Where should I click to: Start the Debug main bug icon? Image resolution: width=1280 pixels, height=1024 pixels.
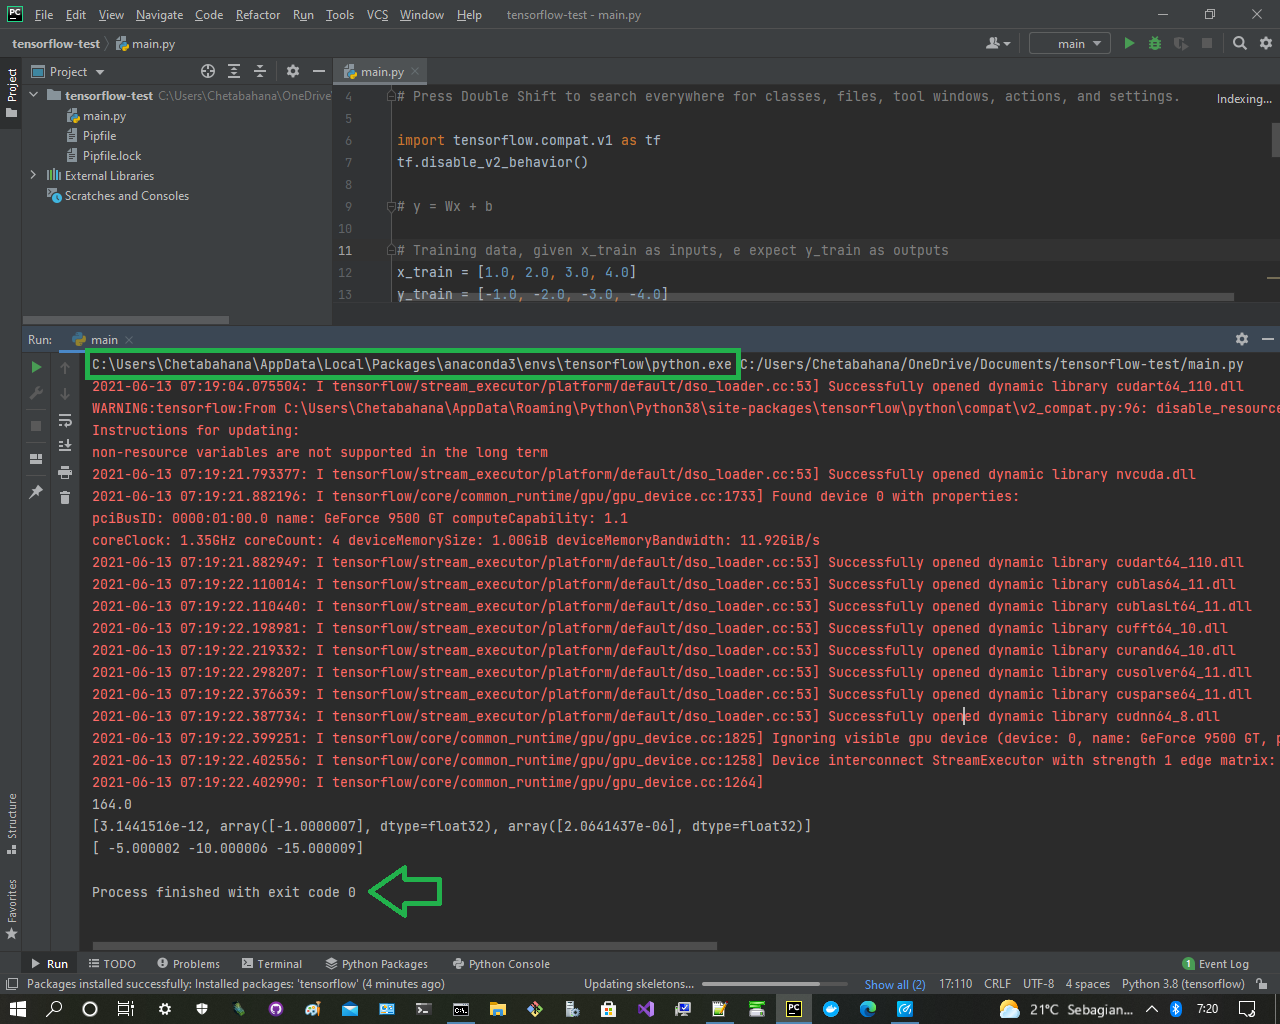[x=1155, y=43]
